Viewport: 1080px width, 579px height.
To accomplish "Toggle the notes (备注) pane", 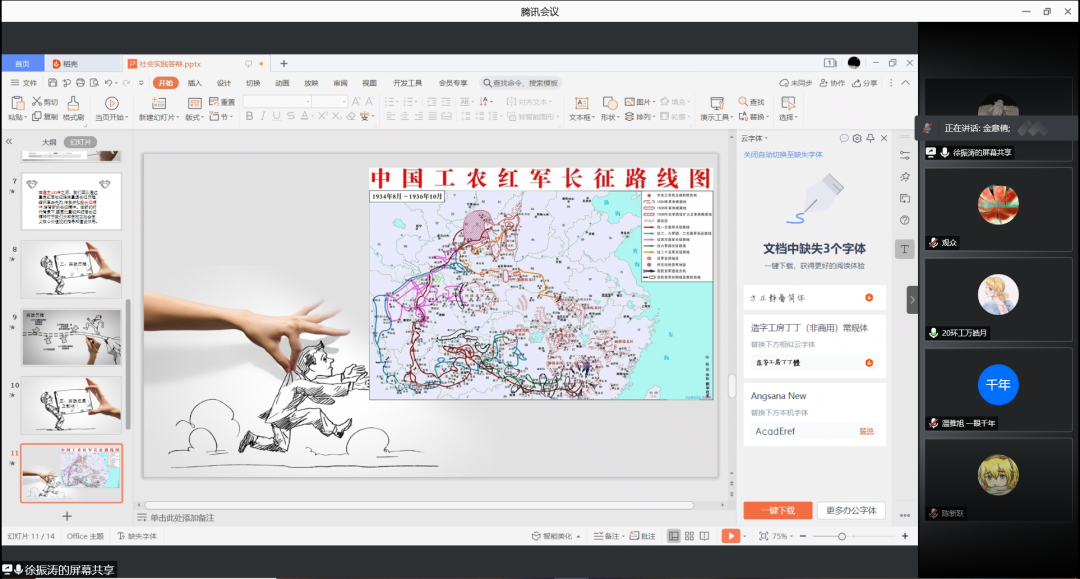I will click(x=607, y=536).
